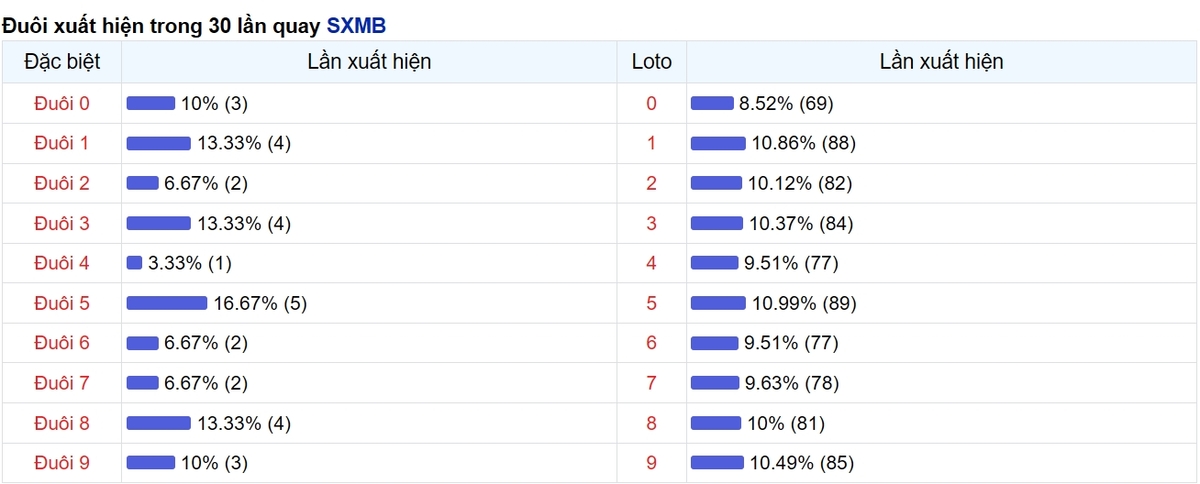Click the Đặc biệt column header

tap(61, 62)
